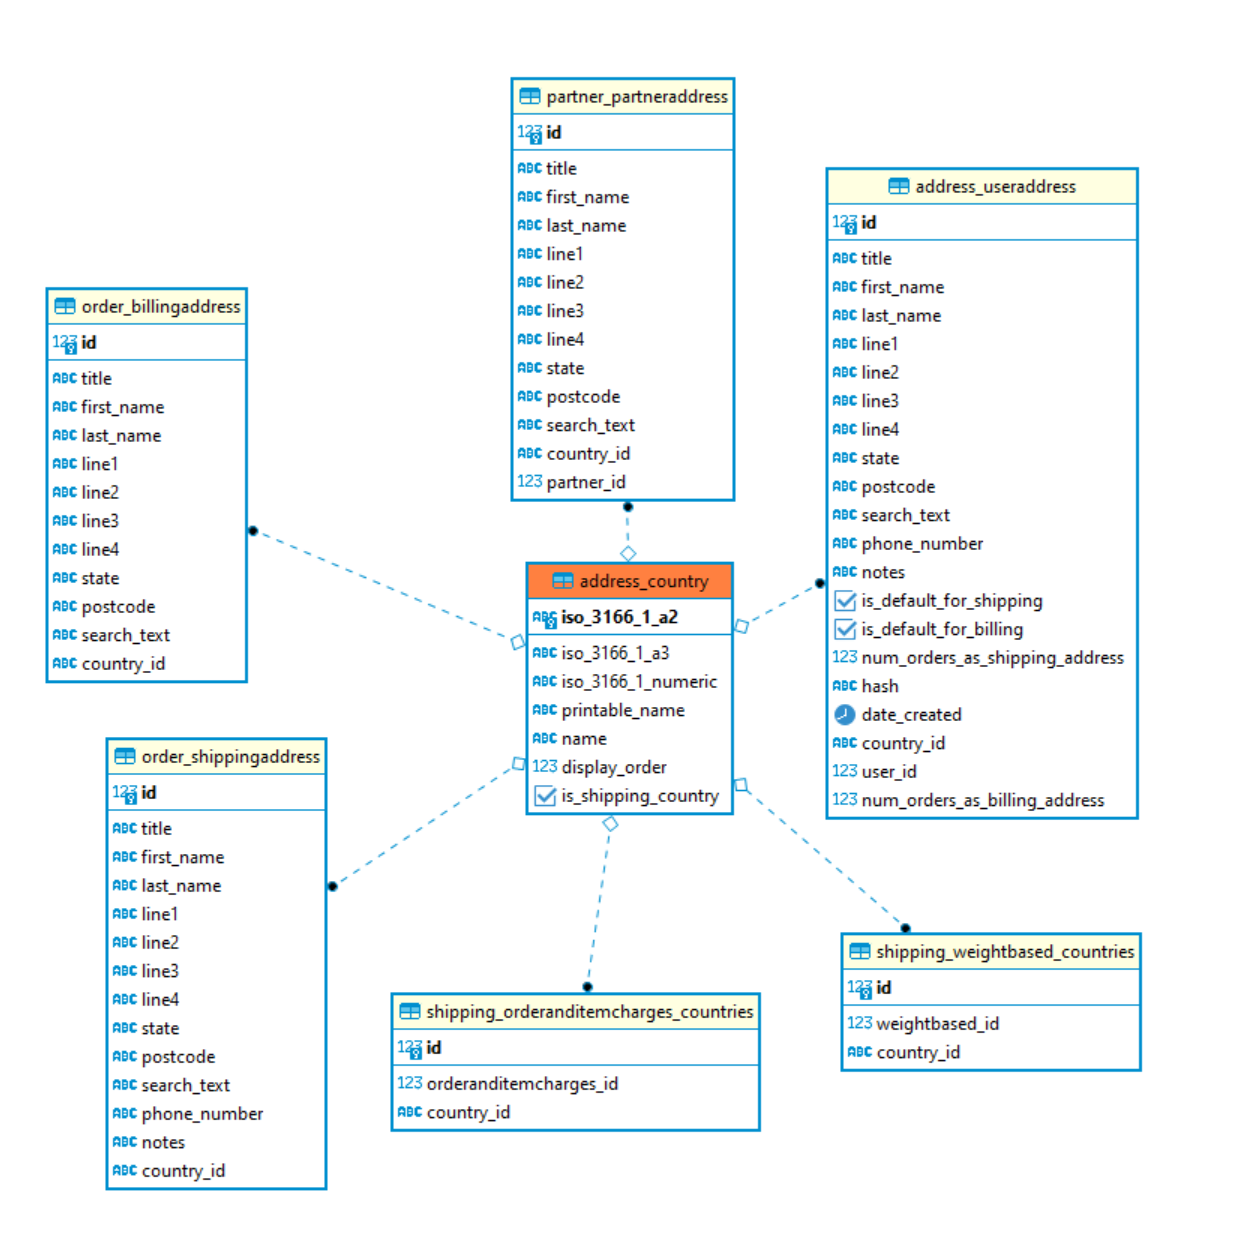Click the date_created clock icon
1238x1249 pixels.
(x=845, y=715)
